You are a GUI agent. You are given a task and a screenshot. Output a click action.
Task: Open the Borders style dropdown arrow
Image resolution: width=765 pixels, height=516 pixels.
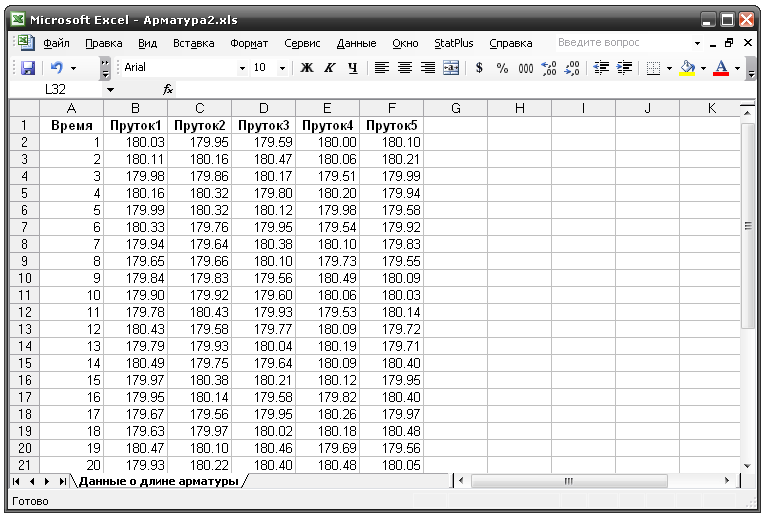coord(669,68)
